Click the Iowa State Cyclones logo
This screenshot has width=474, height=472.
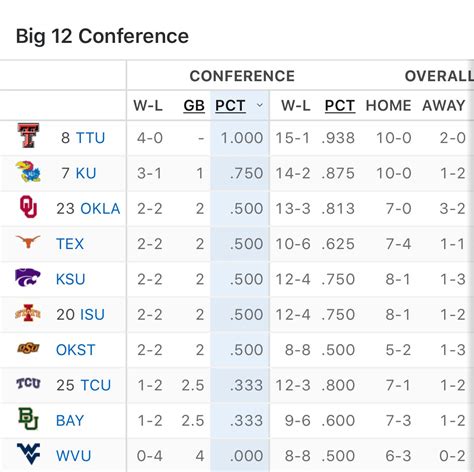point(28,313)
